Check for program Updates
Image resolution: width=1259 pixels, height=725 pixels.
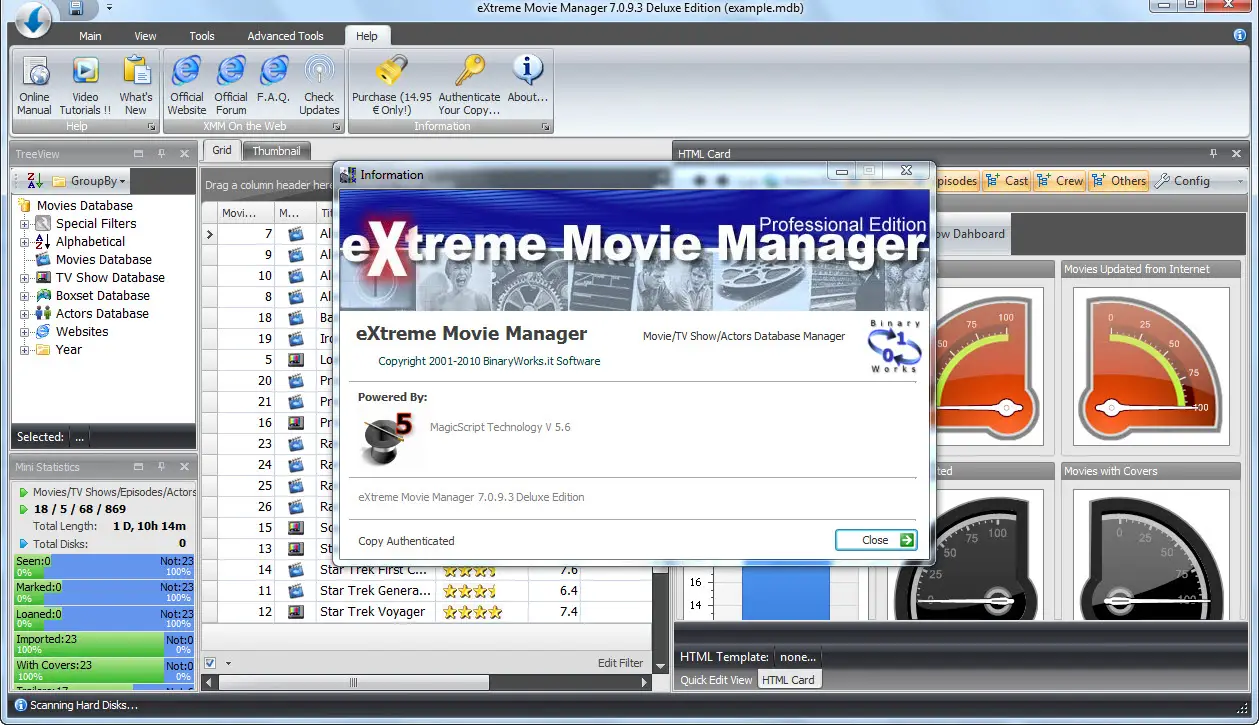(x=319, y=86)
